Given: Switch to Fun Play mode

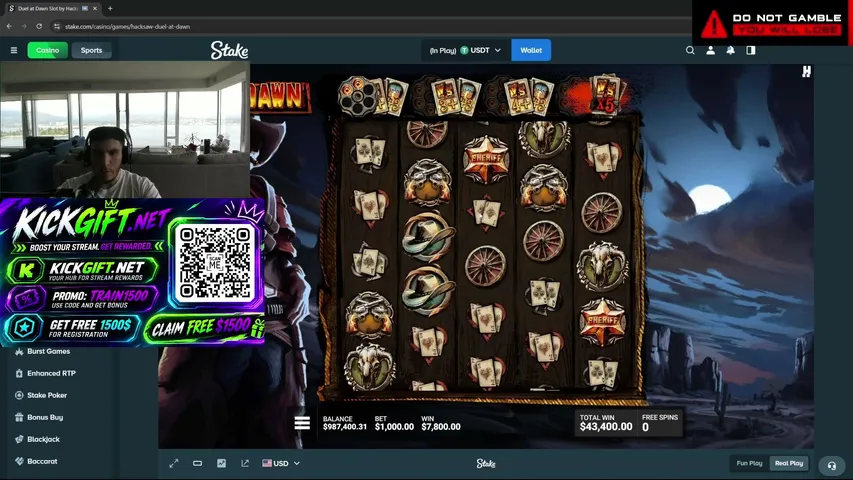Looking at the screenshot, I should tap(749, 463).
